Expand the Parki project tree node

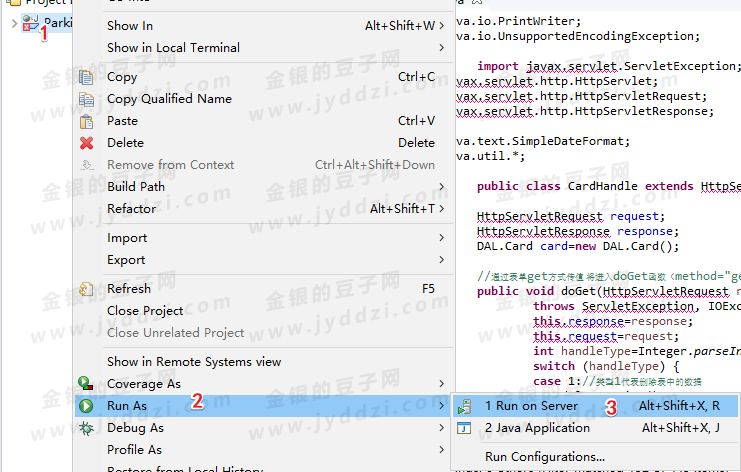click(14, 23)
